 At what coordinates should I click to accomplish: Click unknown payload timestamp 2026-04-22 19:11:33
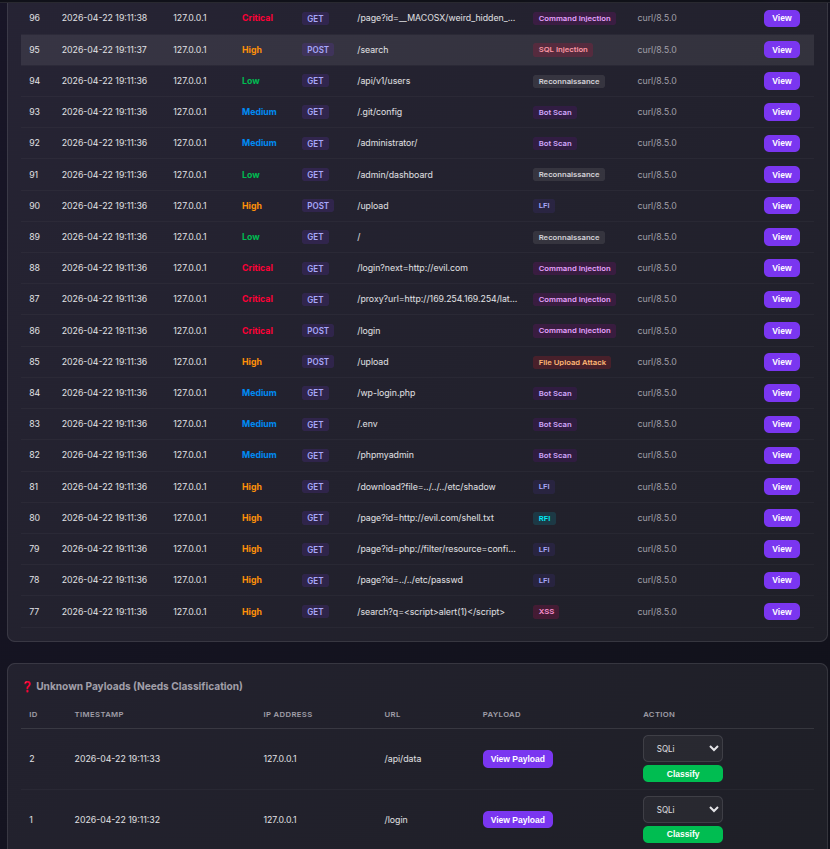(x=117, y=759)
